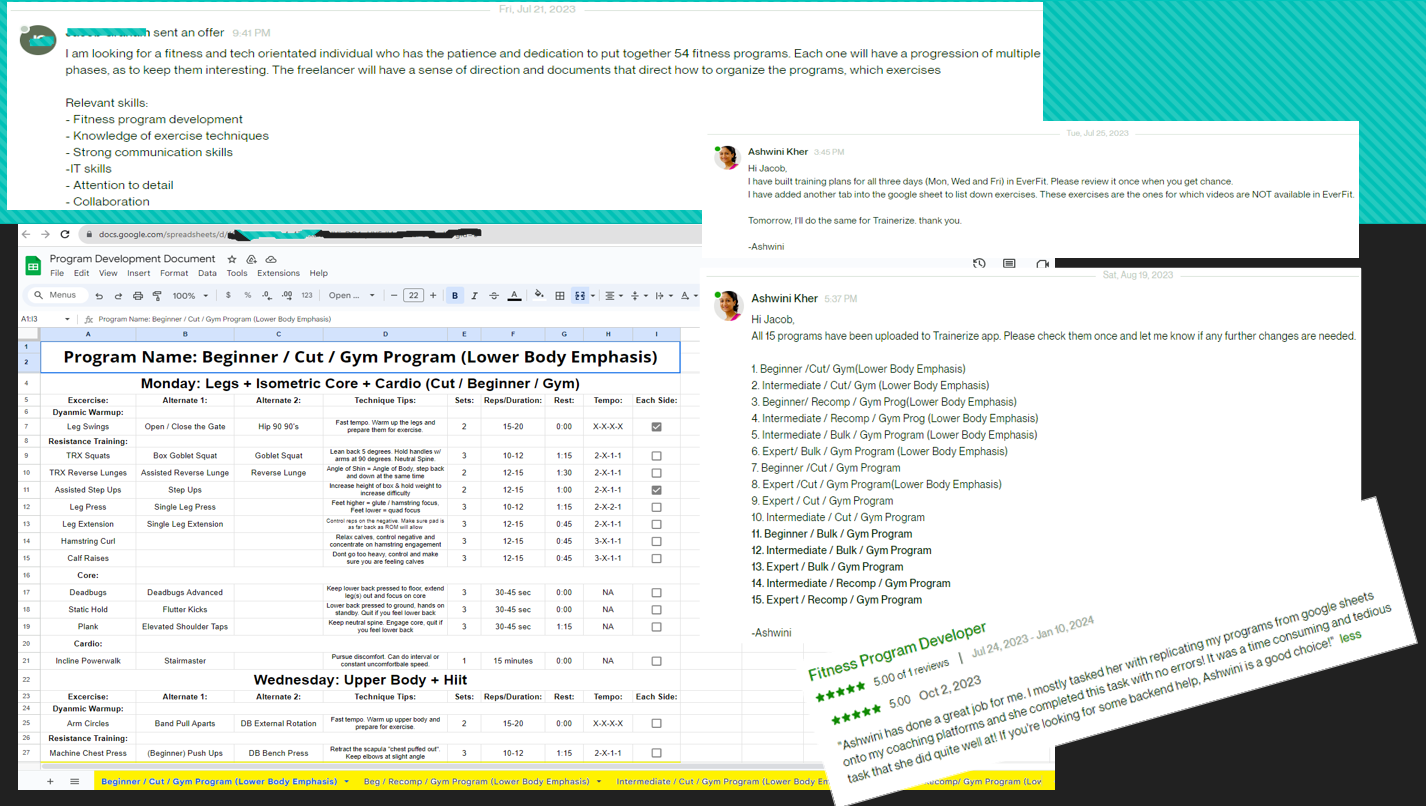Check Each Side box for TRX Squats
The image size is (1426, 806).
click(656, 456)
